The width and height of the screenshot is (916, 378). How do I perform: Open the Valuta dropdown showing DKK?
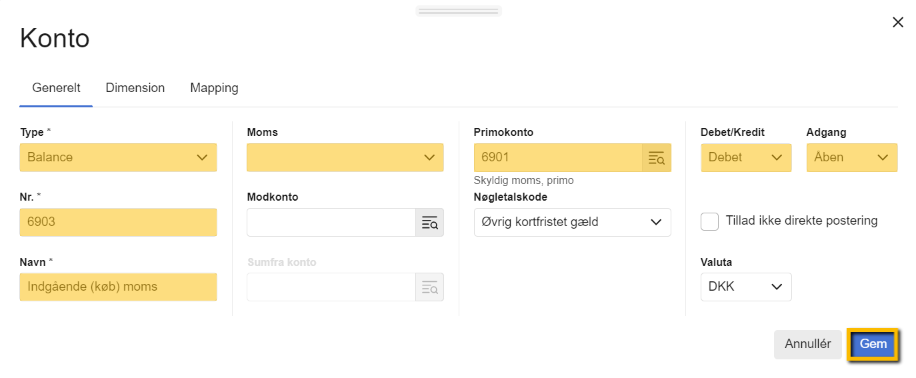pyautogui.click(x=746, y=287)
